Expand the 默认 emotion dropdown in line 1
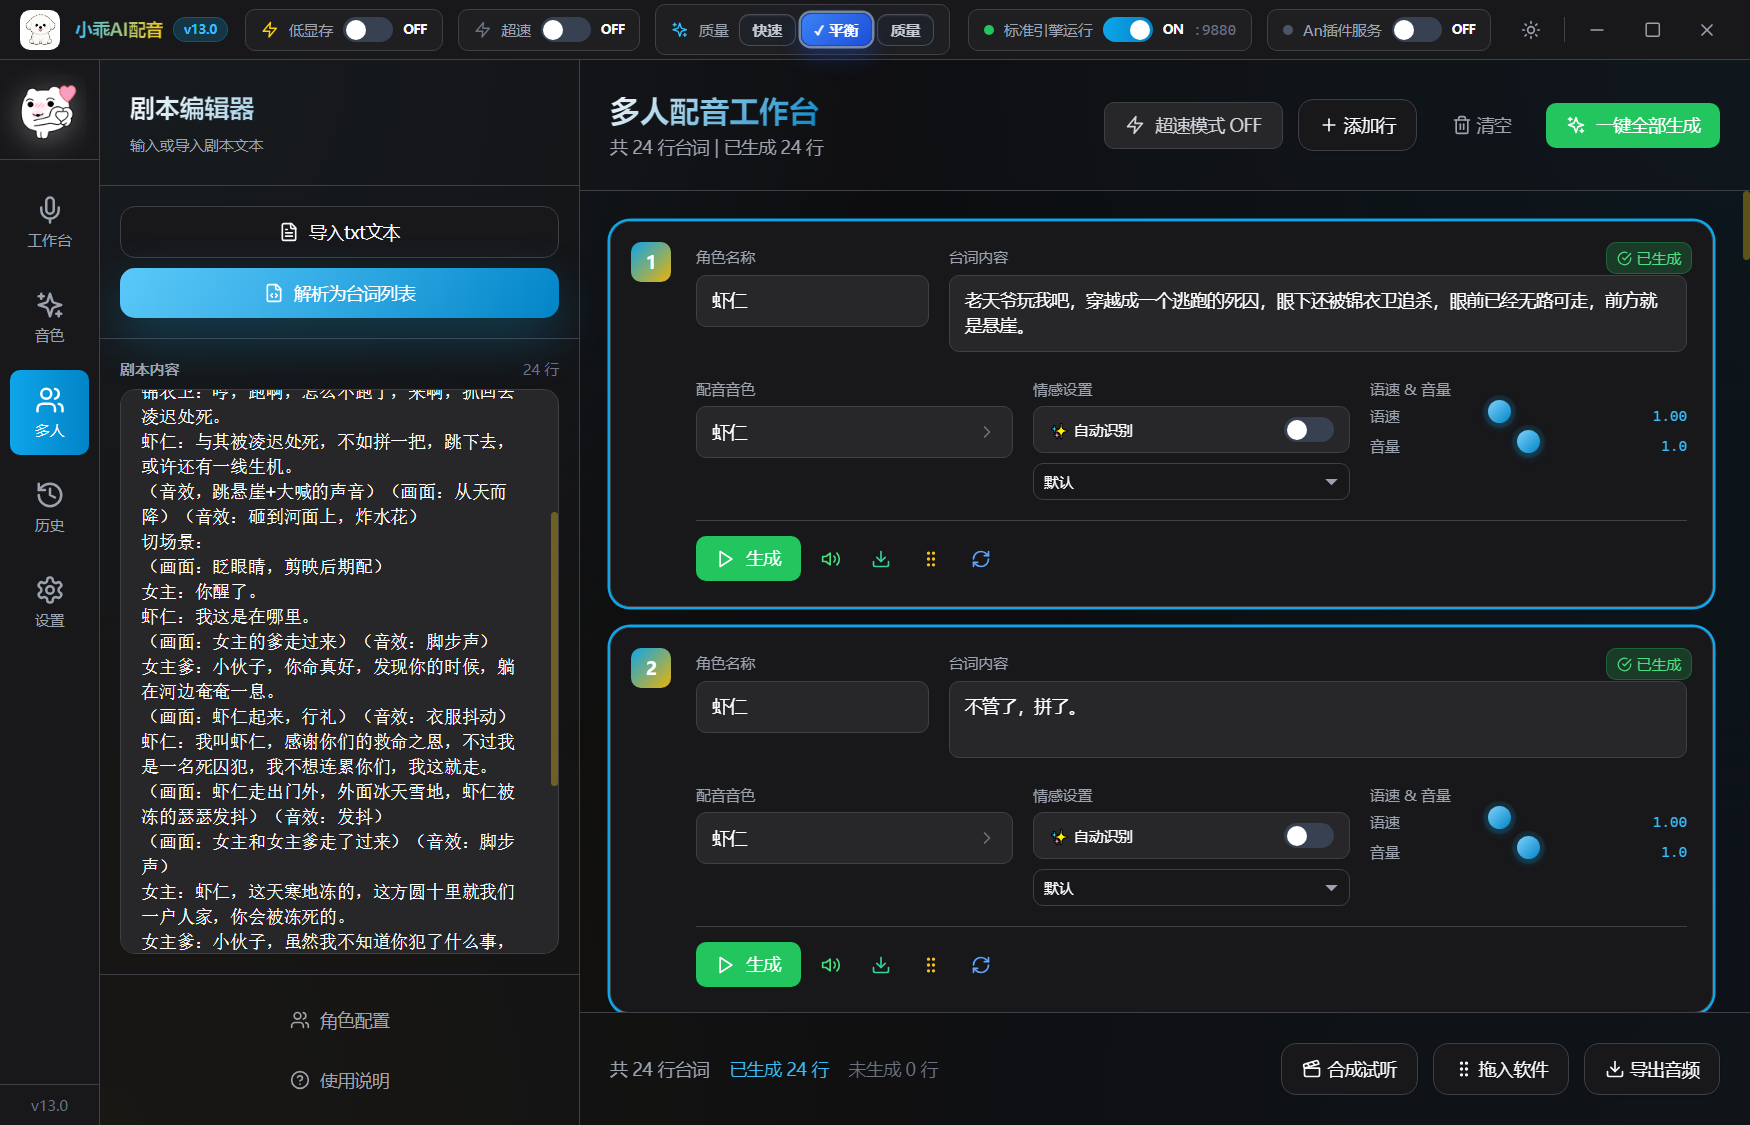Viewport: 1750px width, 1125px height. 1190,482
